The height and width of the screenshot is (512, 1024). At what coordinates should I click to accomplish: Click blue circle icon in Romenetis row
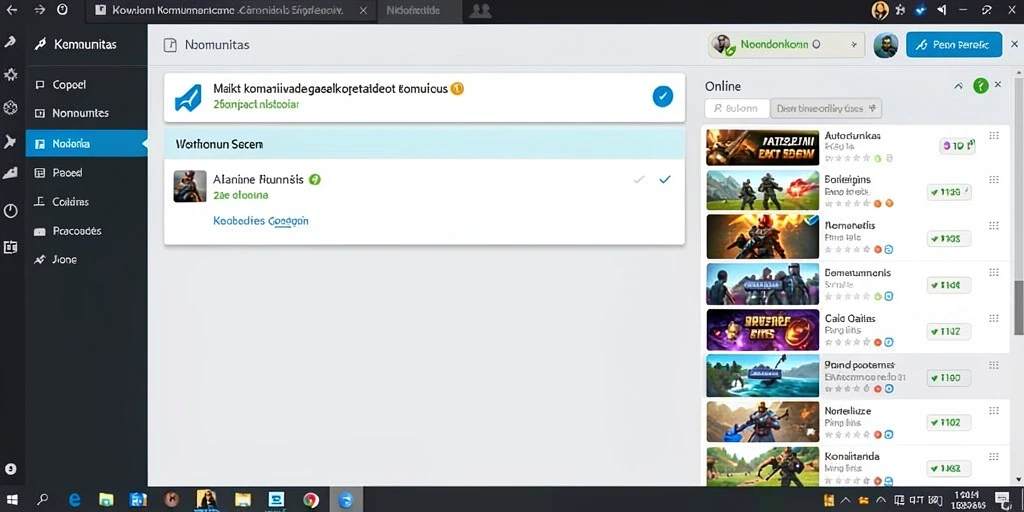coord(889,249)
